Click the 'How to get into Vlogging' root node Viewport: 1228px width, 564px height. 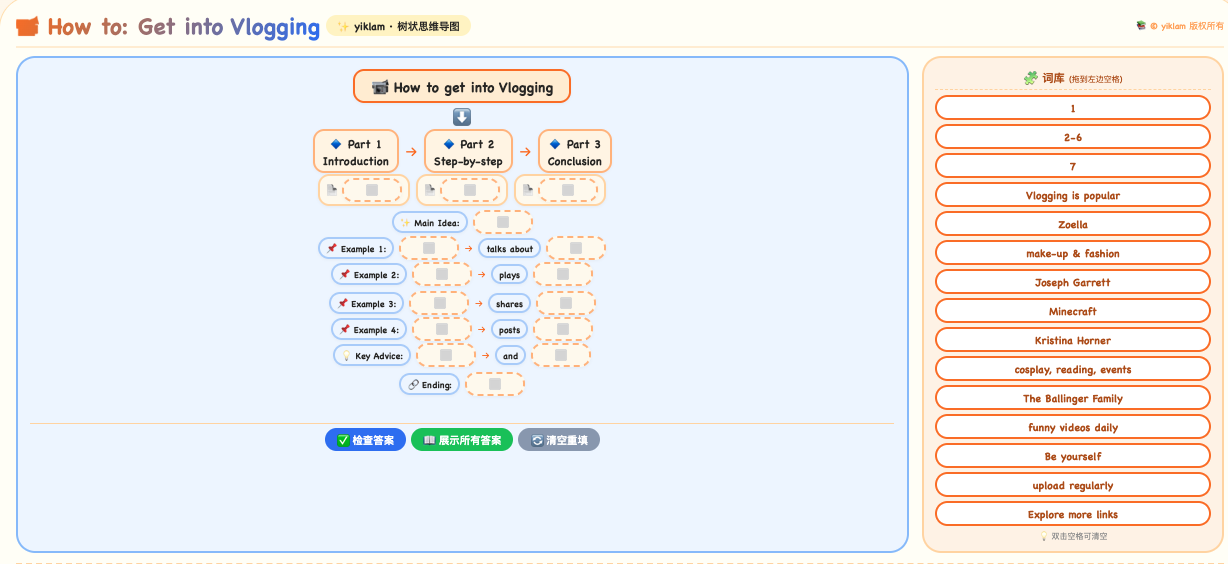point(462,87)
